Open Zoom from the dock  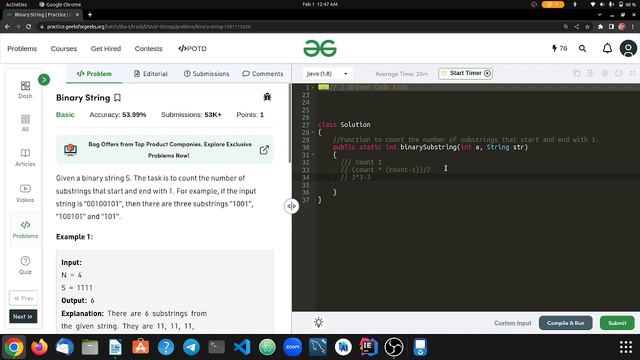pos(293,347)
